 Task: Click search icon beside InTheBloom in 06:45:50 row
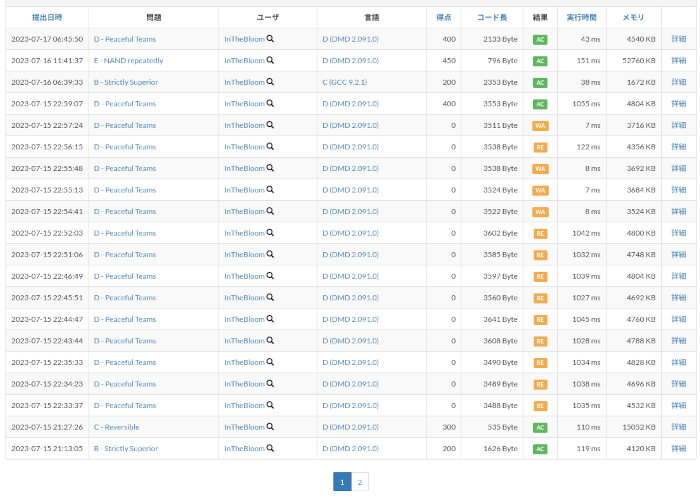pos(270,39)
